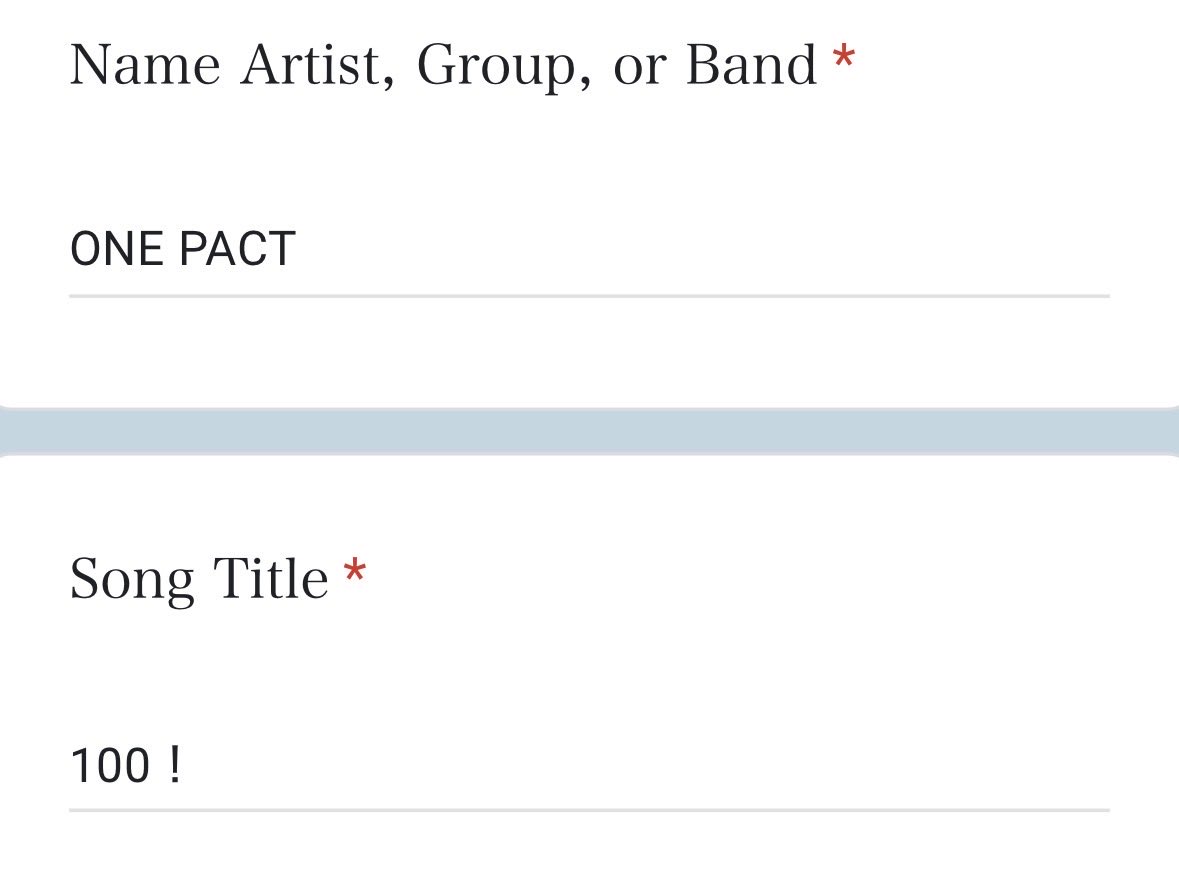
Task: Click the underline beneath ONE PACT
Action: click(589, 296)
